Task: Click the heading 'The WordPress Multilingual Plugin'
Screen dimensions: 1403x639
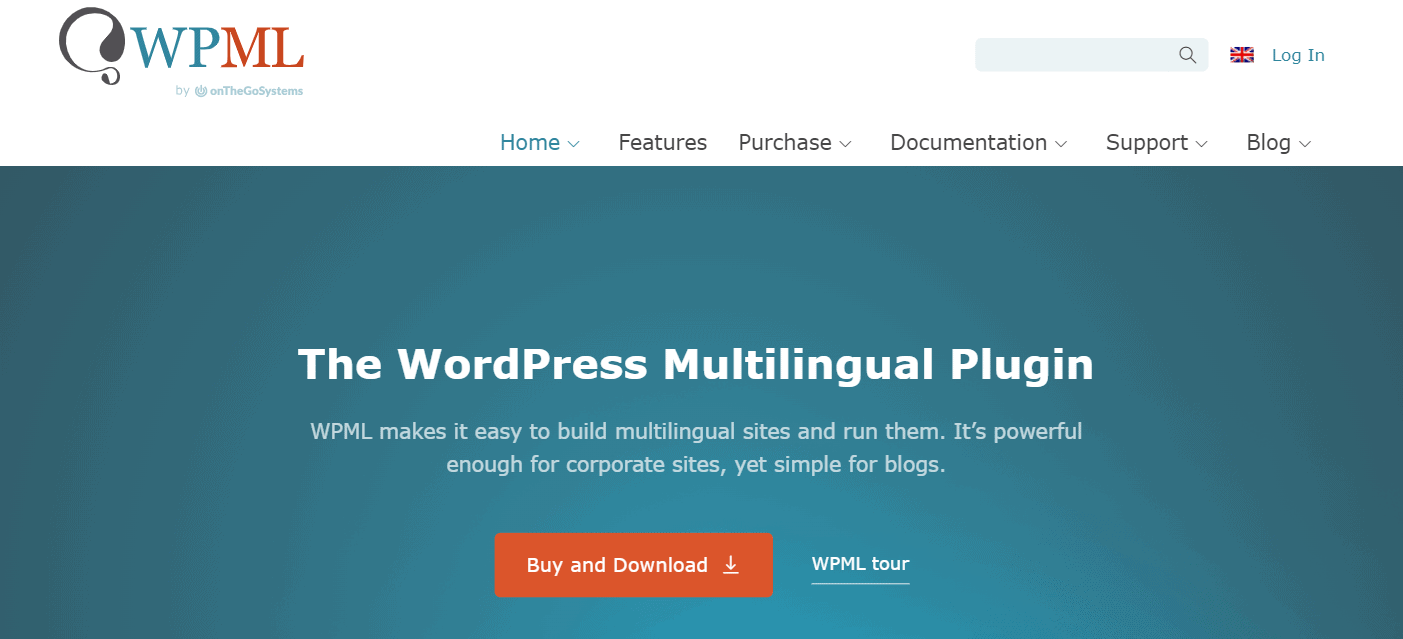Action: (x=696, y=364)
